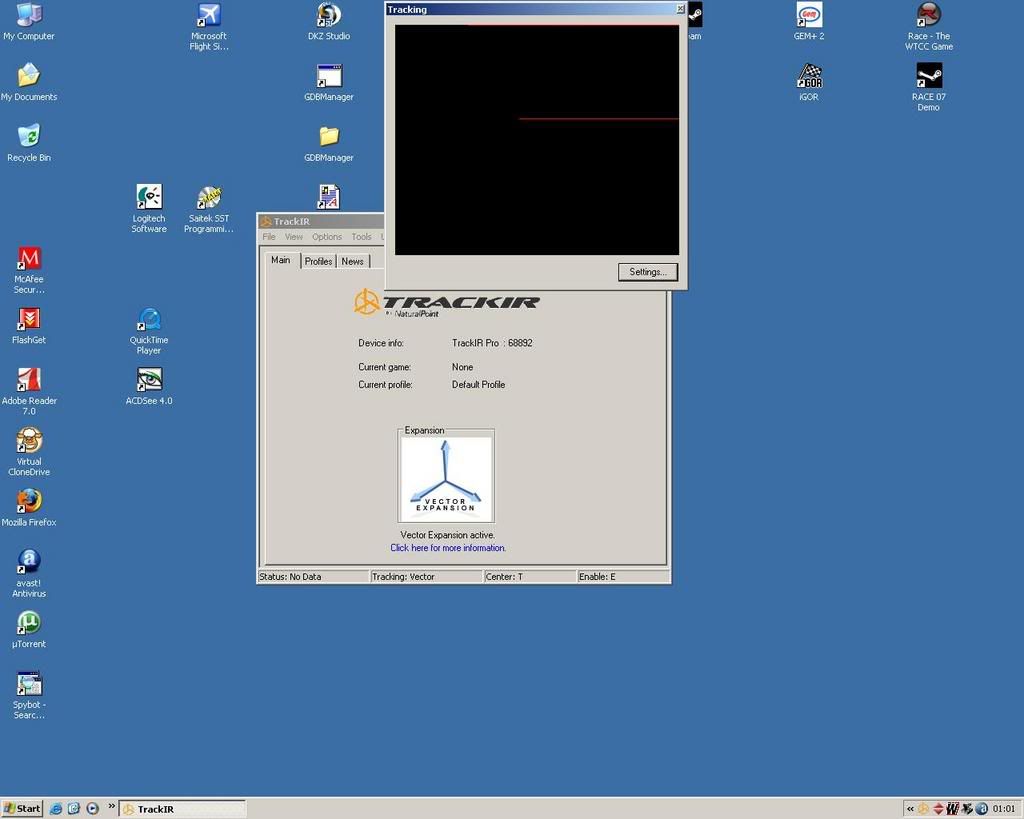
Task: Switch to the Profiles tab
Action: pyautogui.click(x=318, y=261)
